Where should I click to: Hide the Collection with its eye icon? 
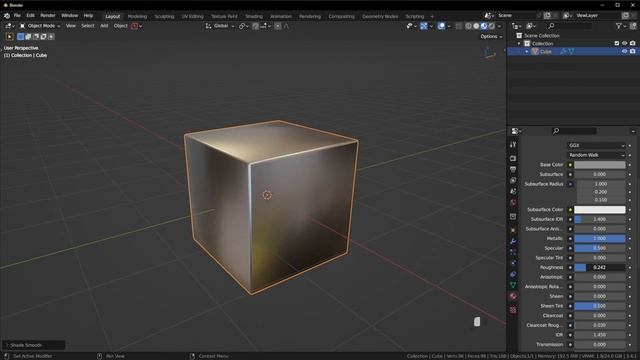[x=624, y=44]
